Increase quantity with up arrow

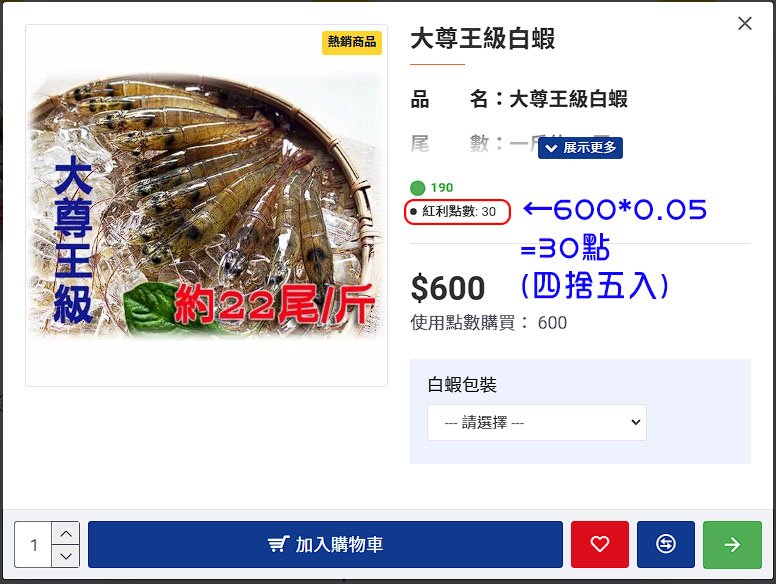[66, 534]
